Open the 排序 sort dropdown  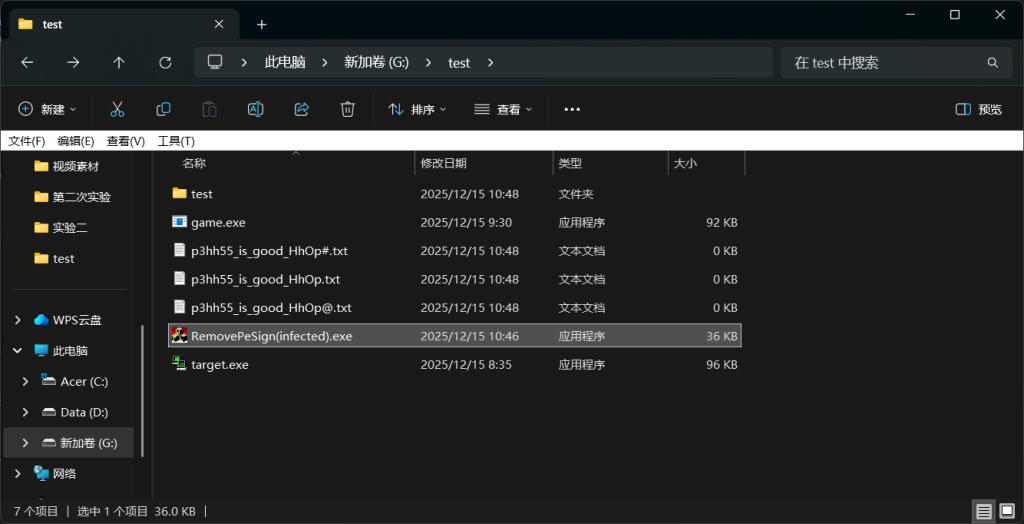pos(417,109)
